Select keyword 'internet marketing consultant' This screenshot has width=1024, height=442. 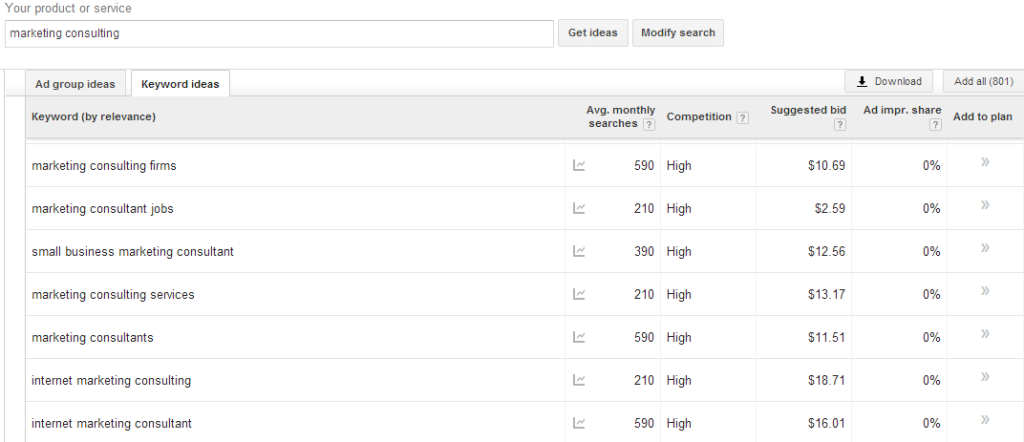112,424
